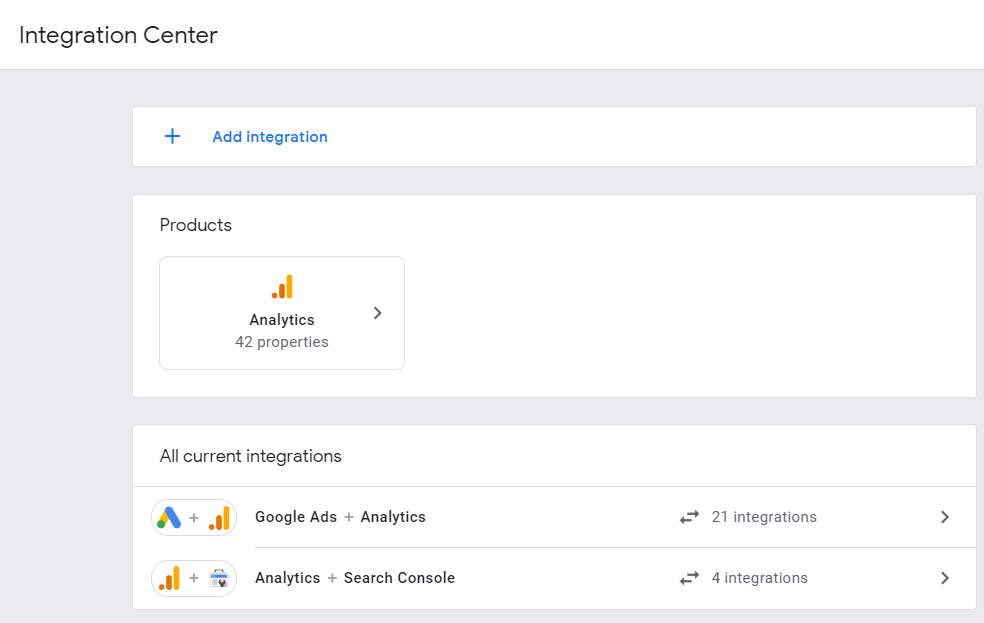
Task: Click the 42 properties text
Action: point(282,342)
